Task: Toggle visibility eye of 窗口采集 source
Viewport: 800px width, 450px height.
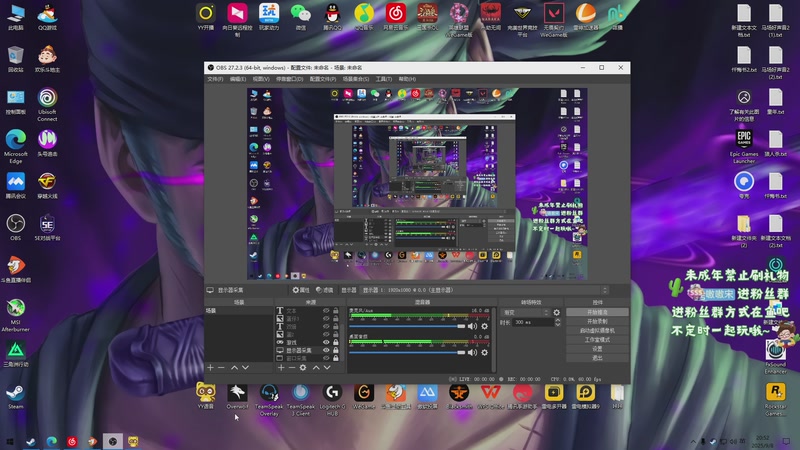Action: [326, 358]
